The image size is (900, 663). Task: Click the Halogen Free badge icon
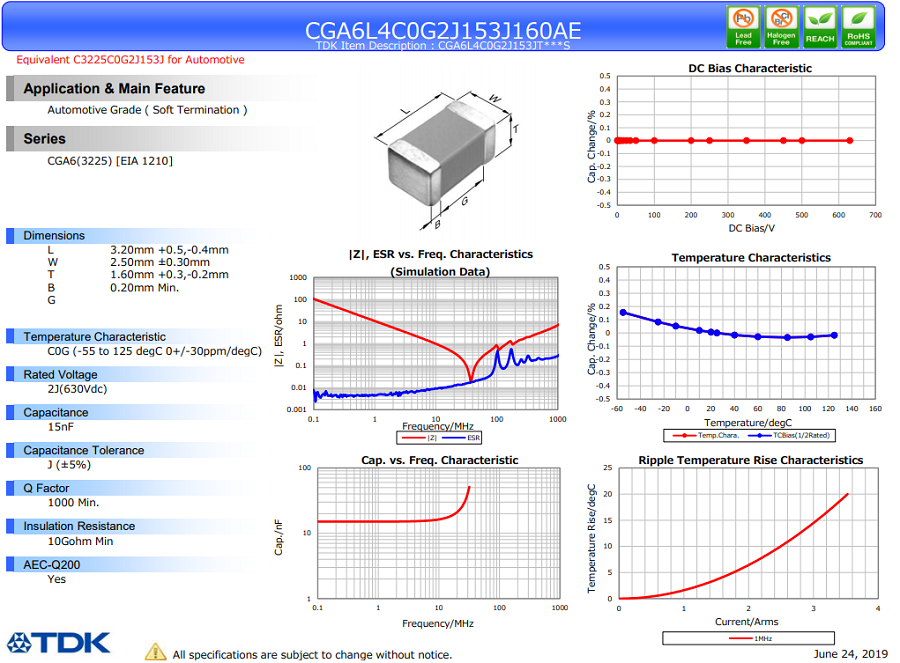781,27
